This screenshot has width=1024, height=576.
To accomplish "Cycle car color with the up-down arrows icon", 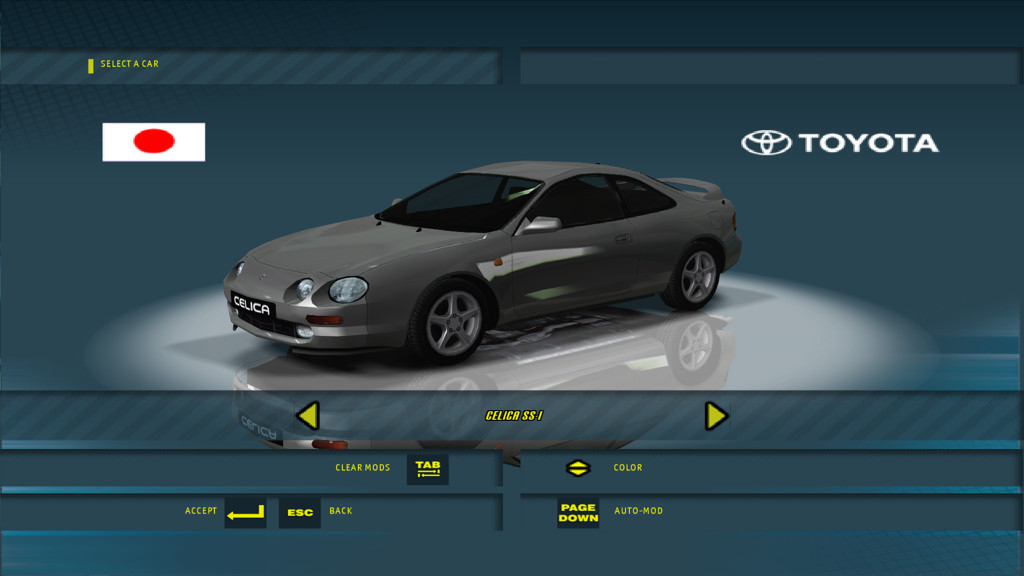I will point(578,468).
